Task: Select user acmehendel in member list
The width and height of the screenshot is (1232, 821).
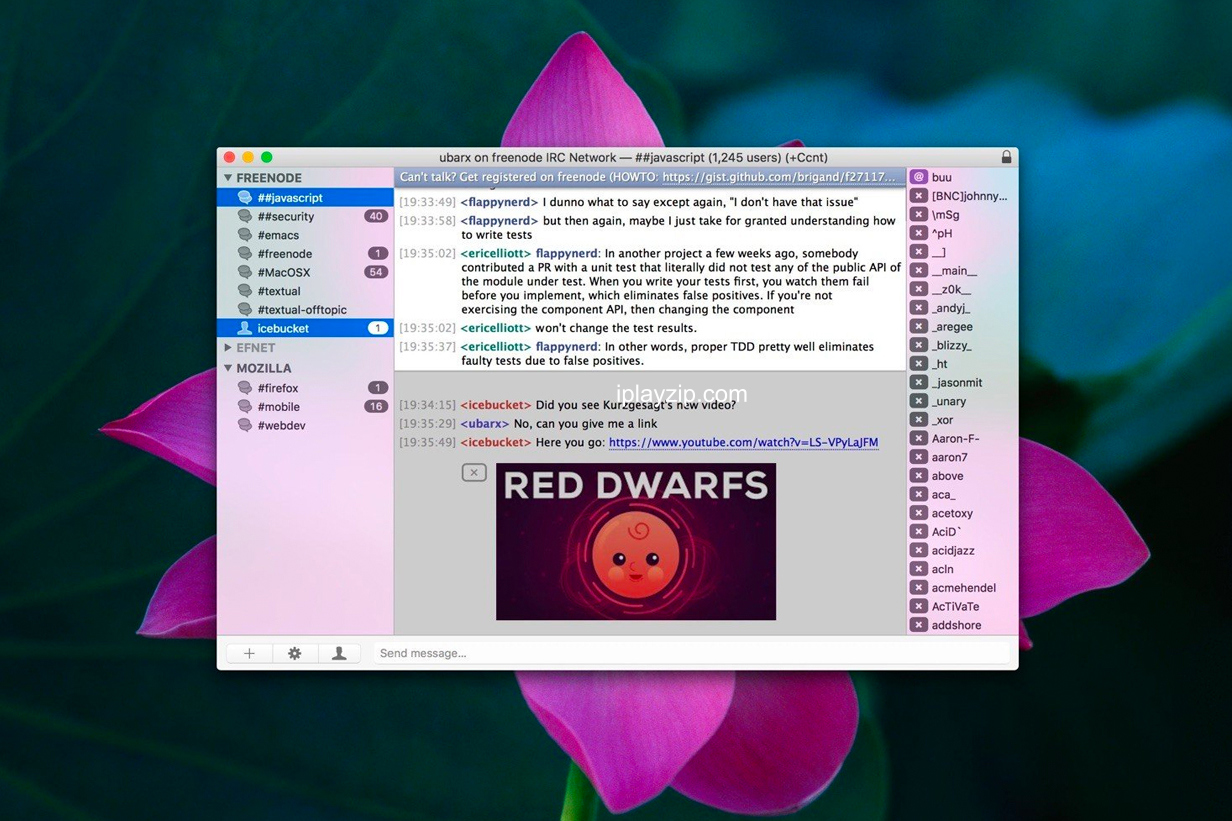Action: pos(963,588)
